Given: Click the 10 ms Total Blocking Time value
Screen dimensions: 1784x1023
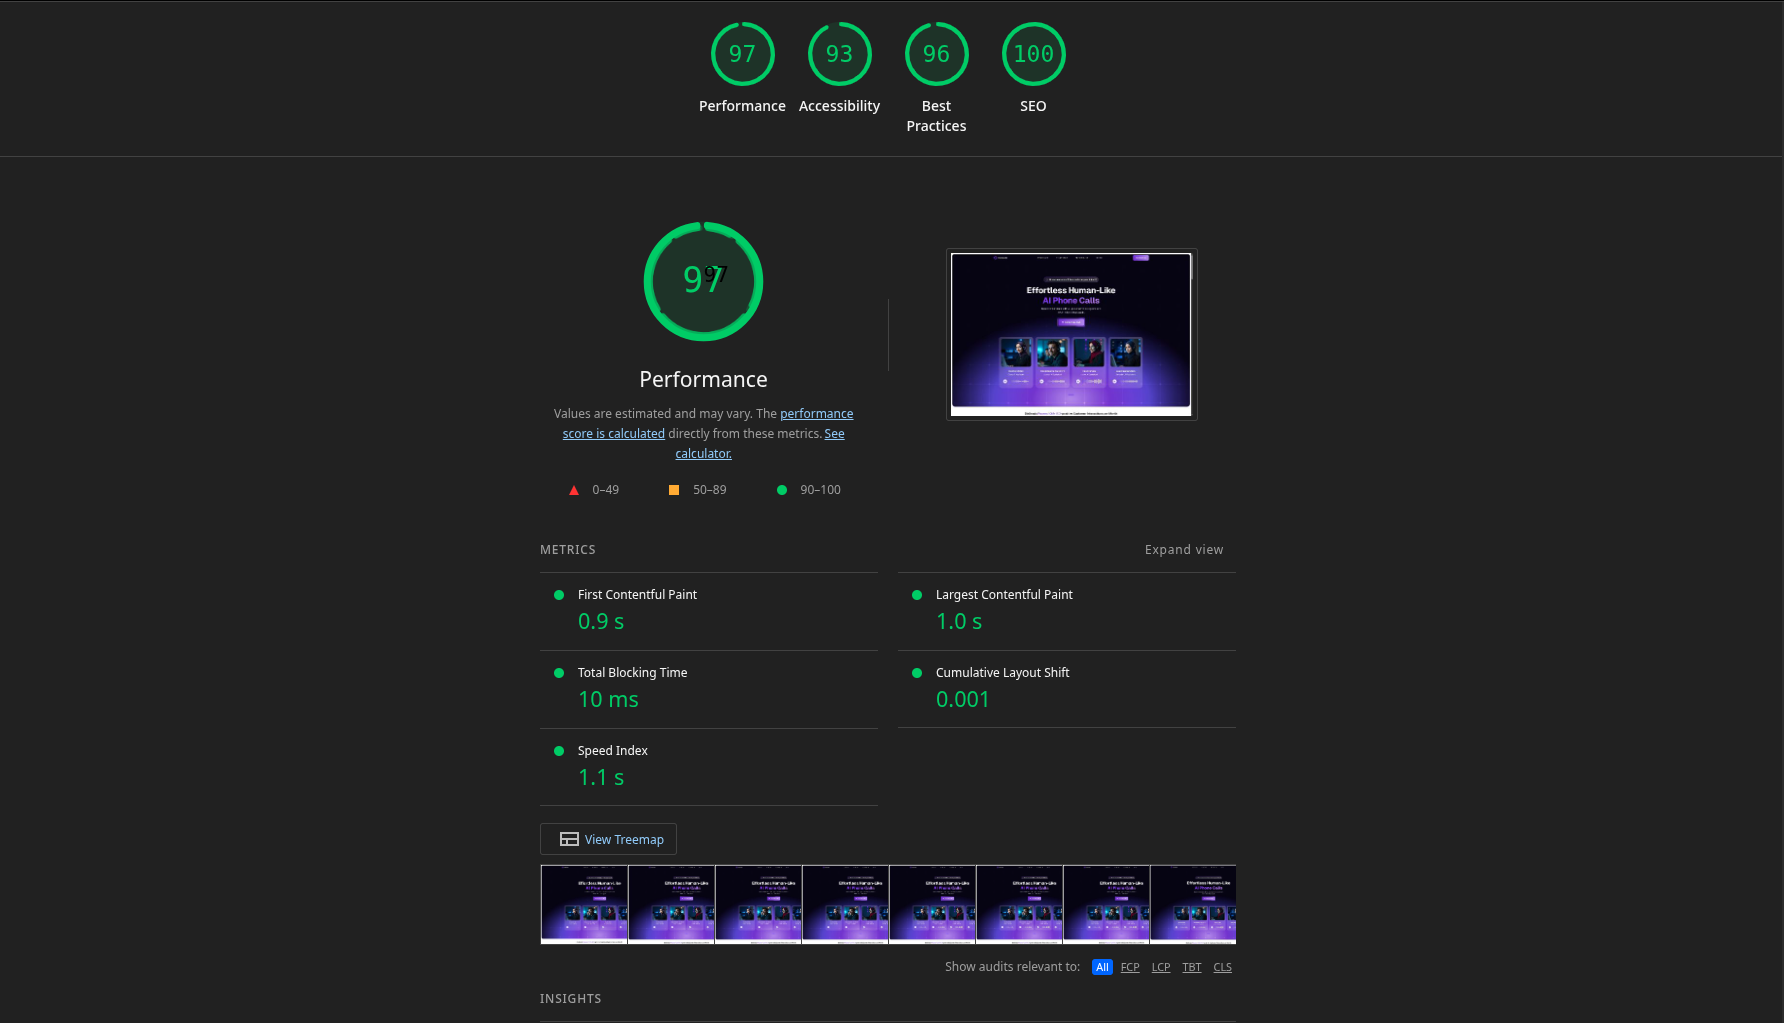Looking at the screenshot, I should point(608,700).
